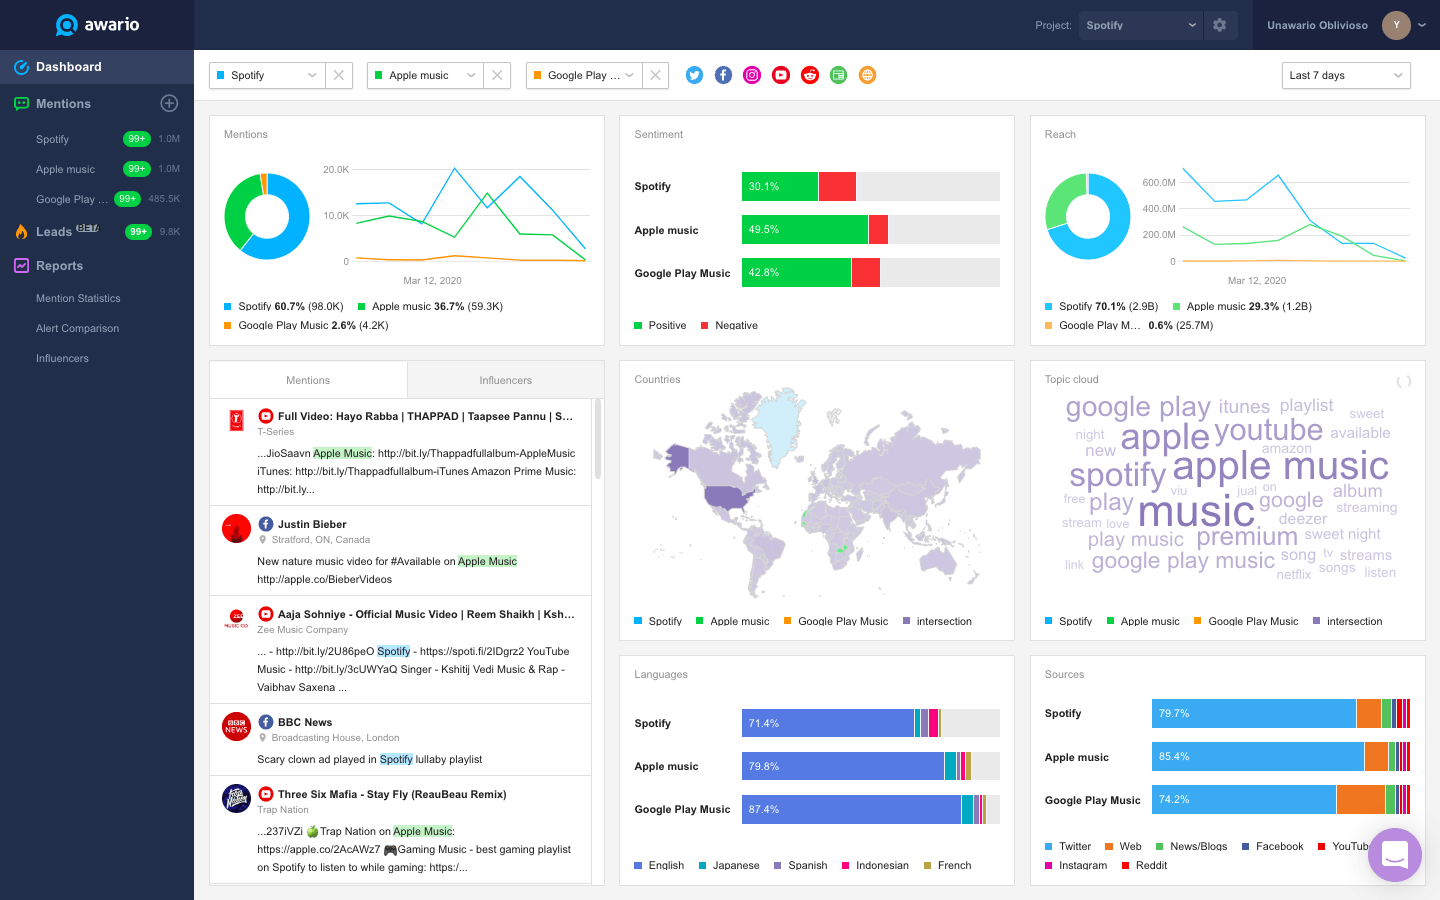Image resolution: width=1440 pixels, height=900 pixels.
Task: Open the chat support bubble
Action: (1395, 855)
